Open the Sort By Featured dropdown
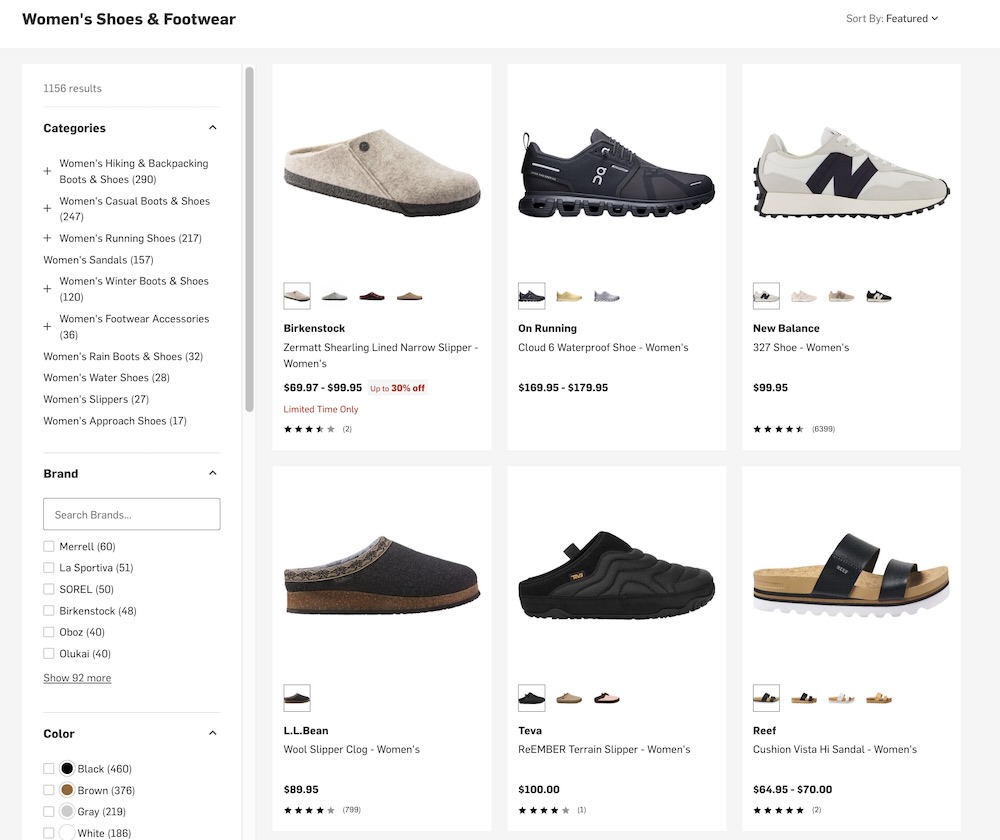This screenshot has width=1000, height=840. (892, 18)
